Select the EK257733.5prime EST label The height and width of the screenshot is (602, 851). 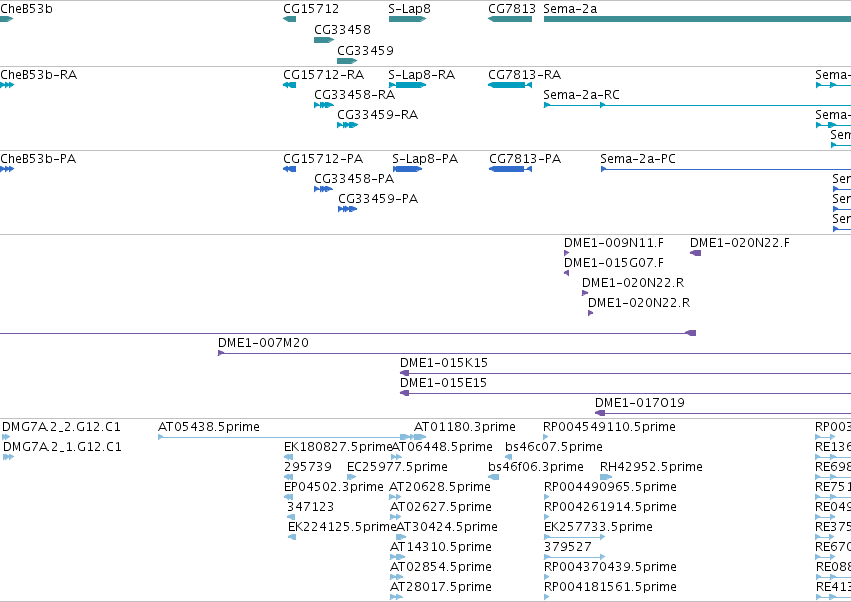598,528
